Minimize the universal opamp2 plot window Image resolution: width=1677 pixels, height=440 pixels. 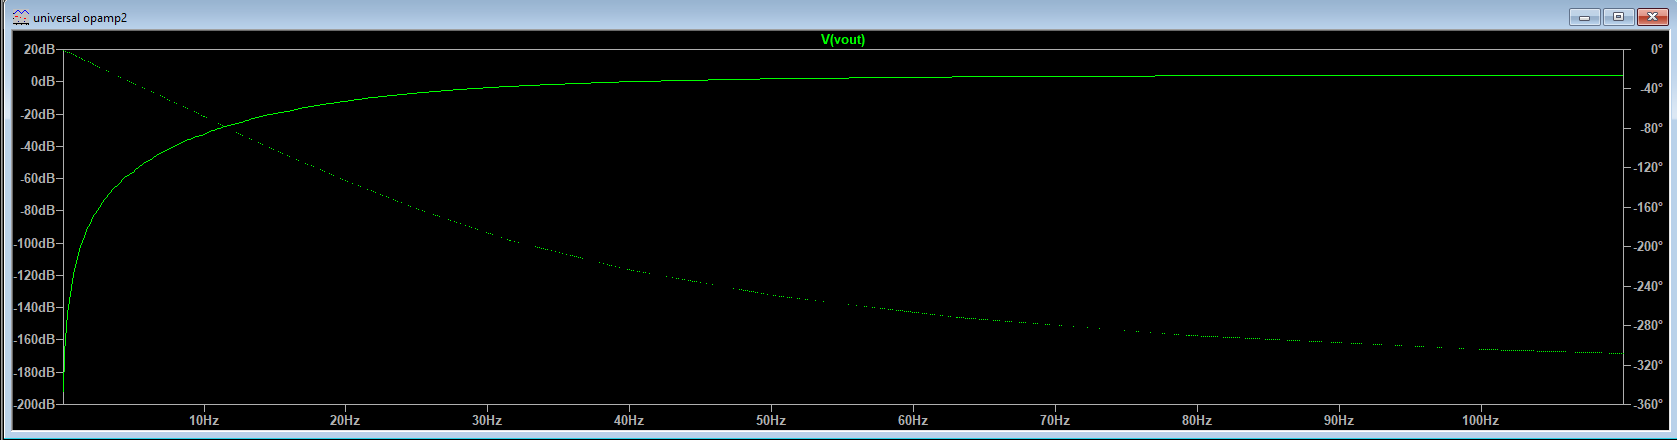1584,17
